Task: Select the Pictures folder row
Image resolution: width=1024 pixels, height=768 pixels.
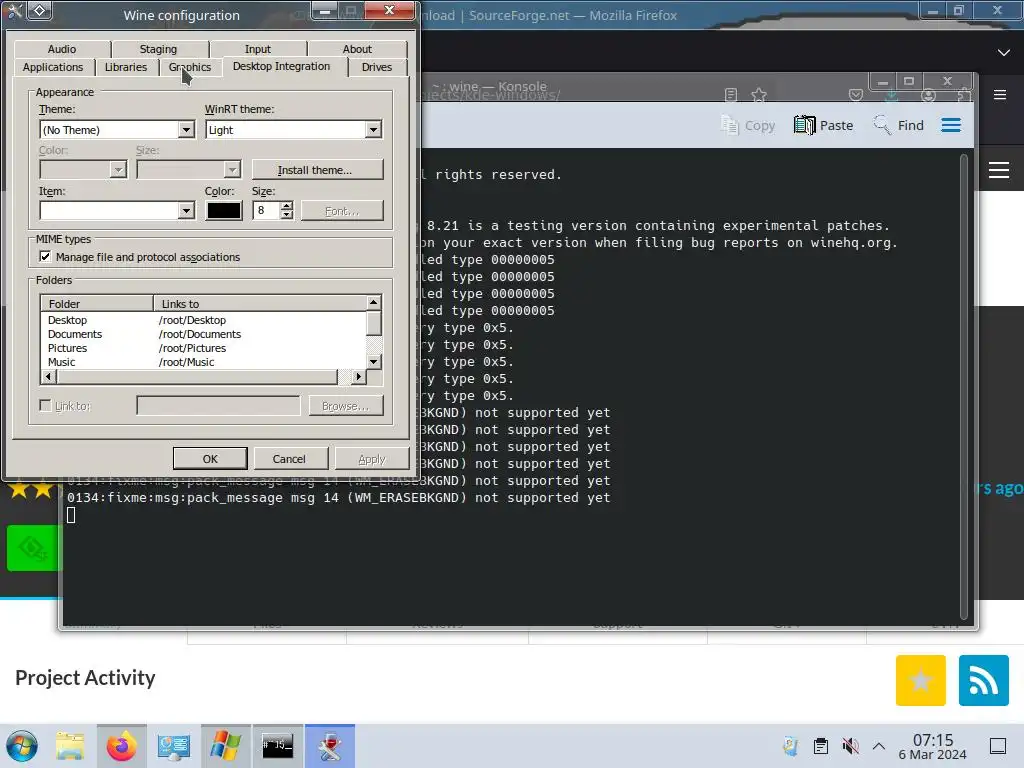Action: (203, 348)
